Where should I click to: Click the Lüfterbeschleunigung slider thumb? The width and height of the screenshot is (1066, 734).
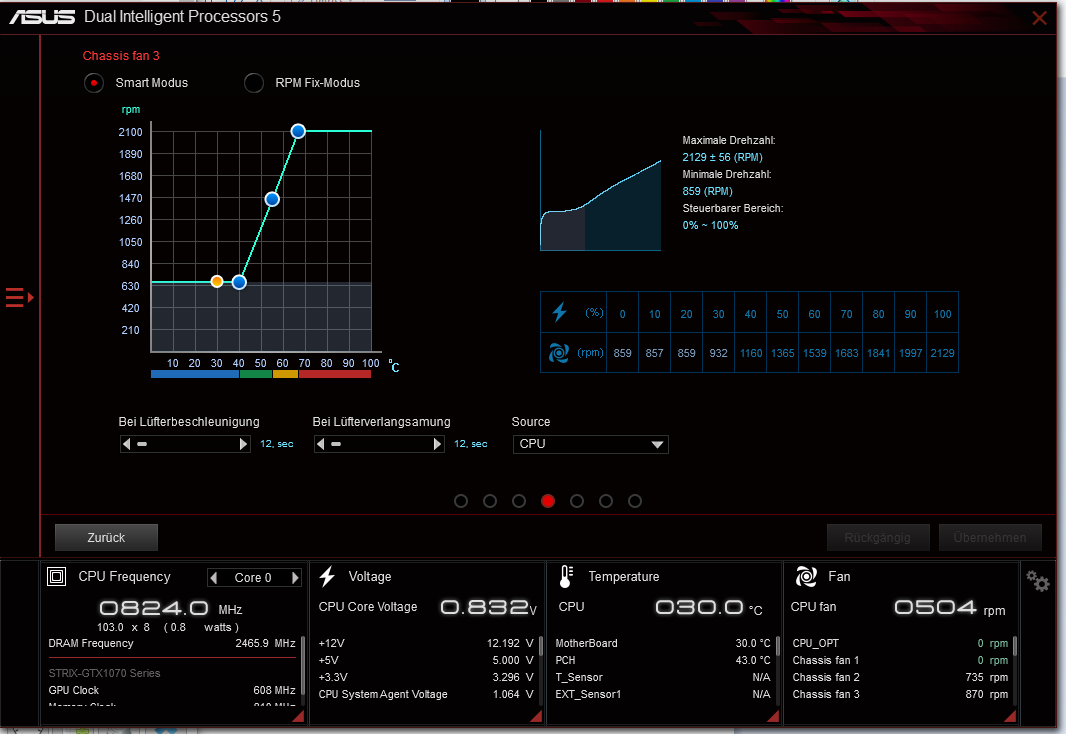(142, 444)
